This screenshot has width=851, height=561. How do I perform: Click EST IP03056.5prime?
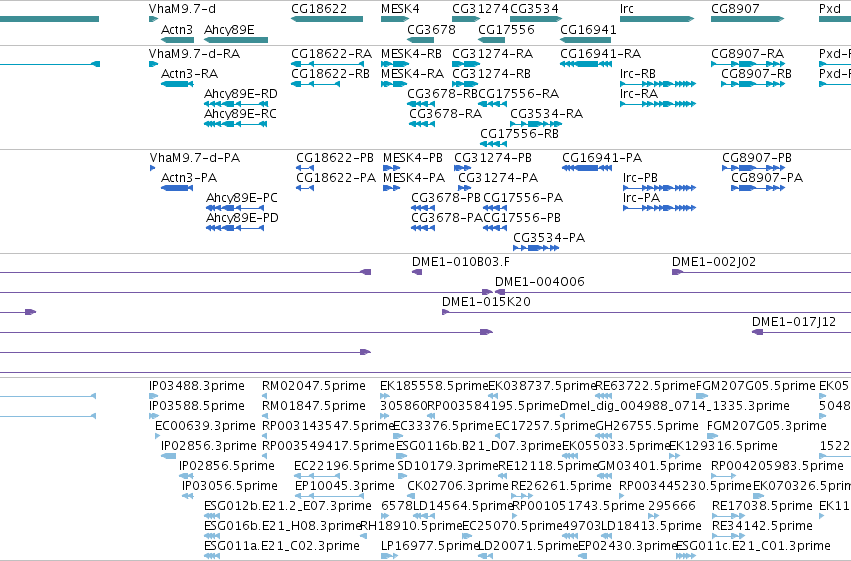click(188, 496)
